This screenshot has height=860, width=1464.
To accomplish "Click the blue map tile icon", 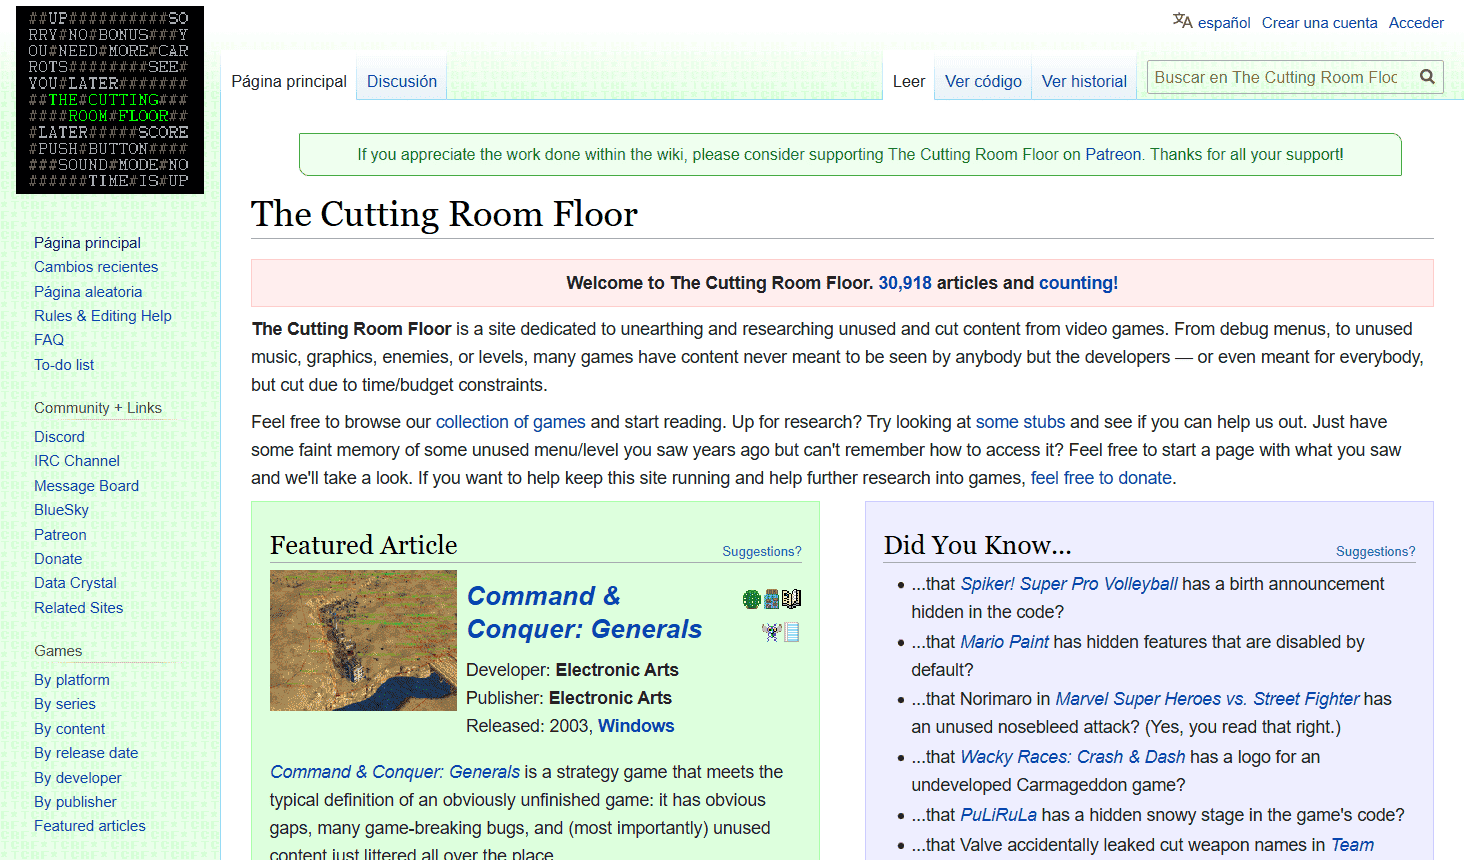I will coord(772,599).
